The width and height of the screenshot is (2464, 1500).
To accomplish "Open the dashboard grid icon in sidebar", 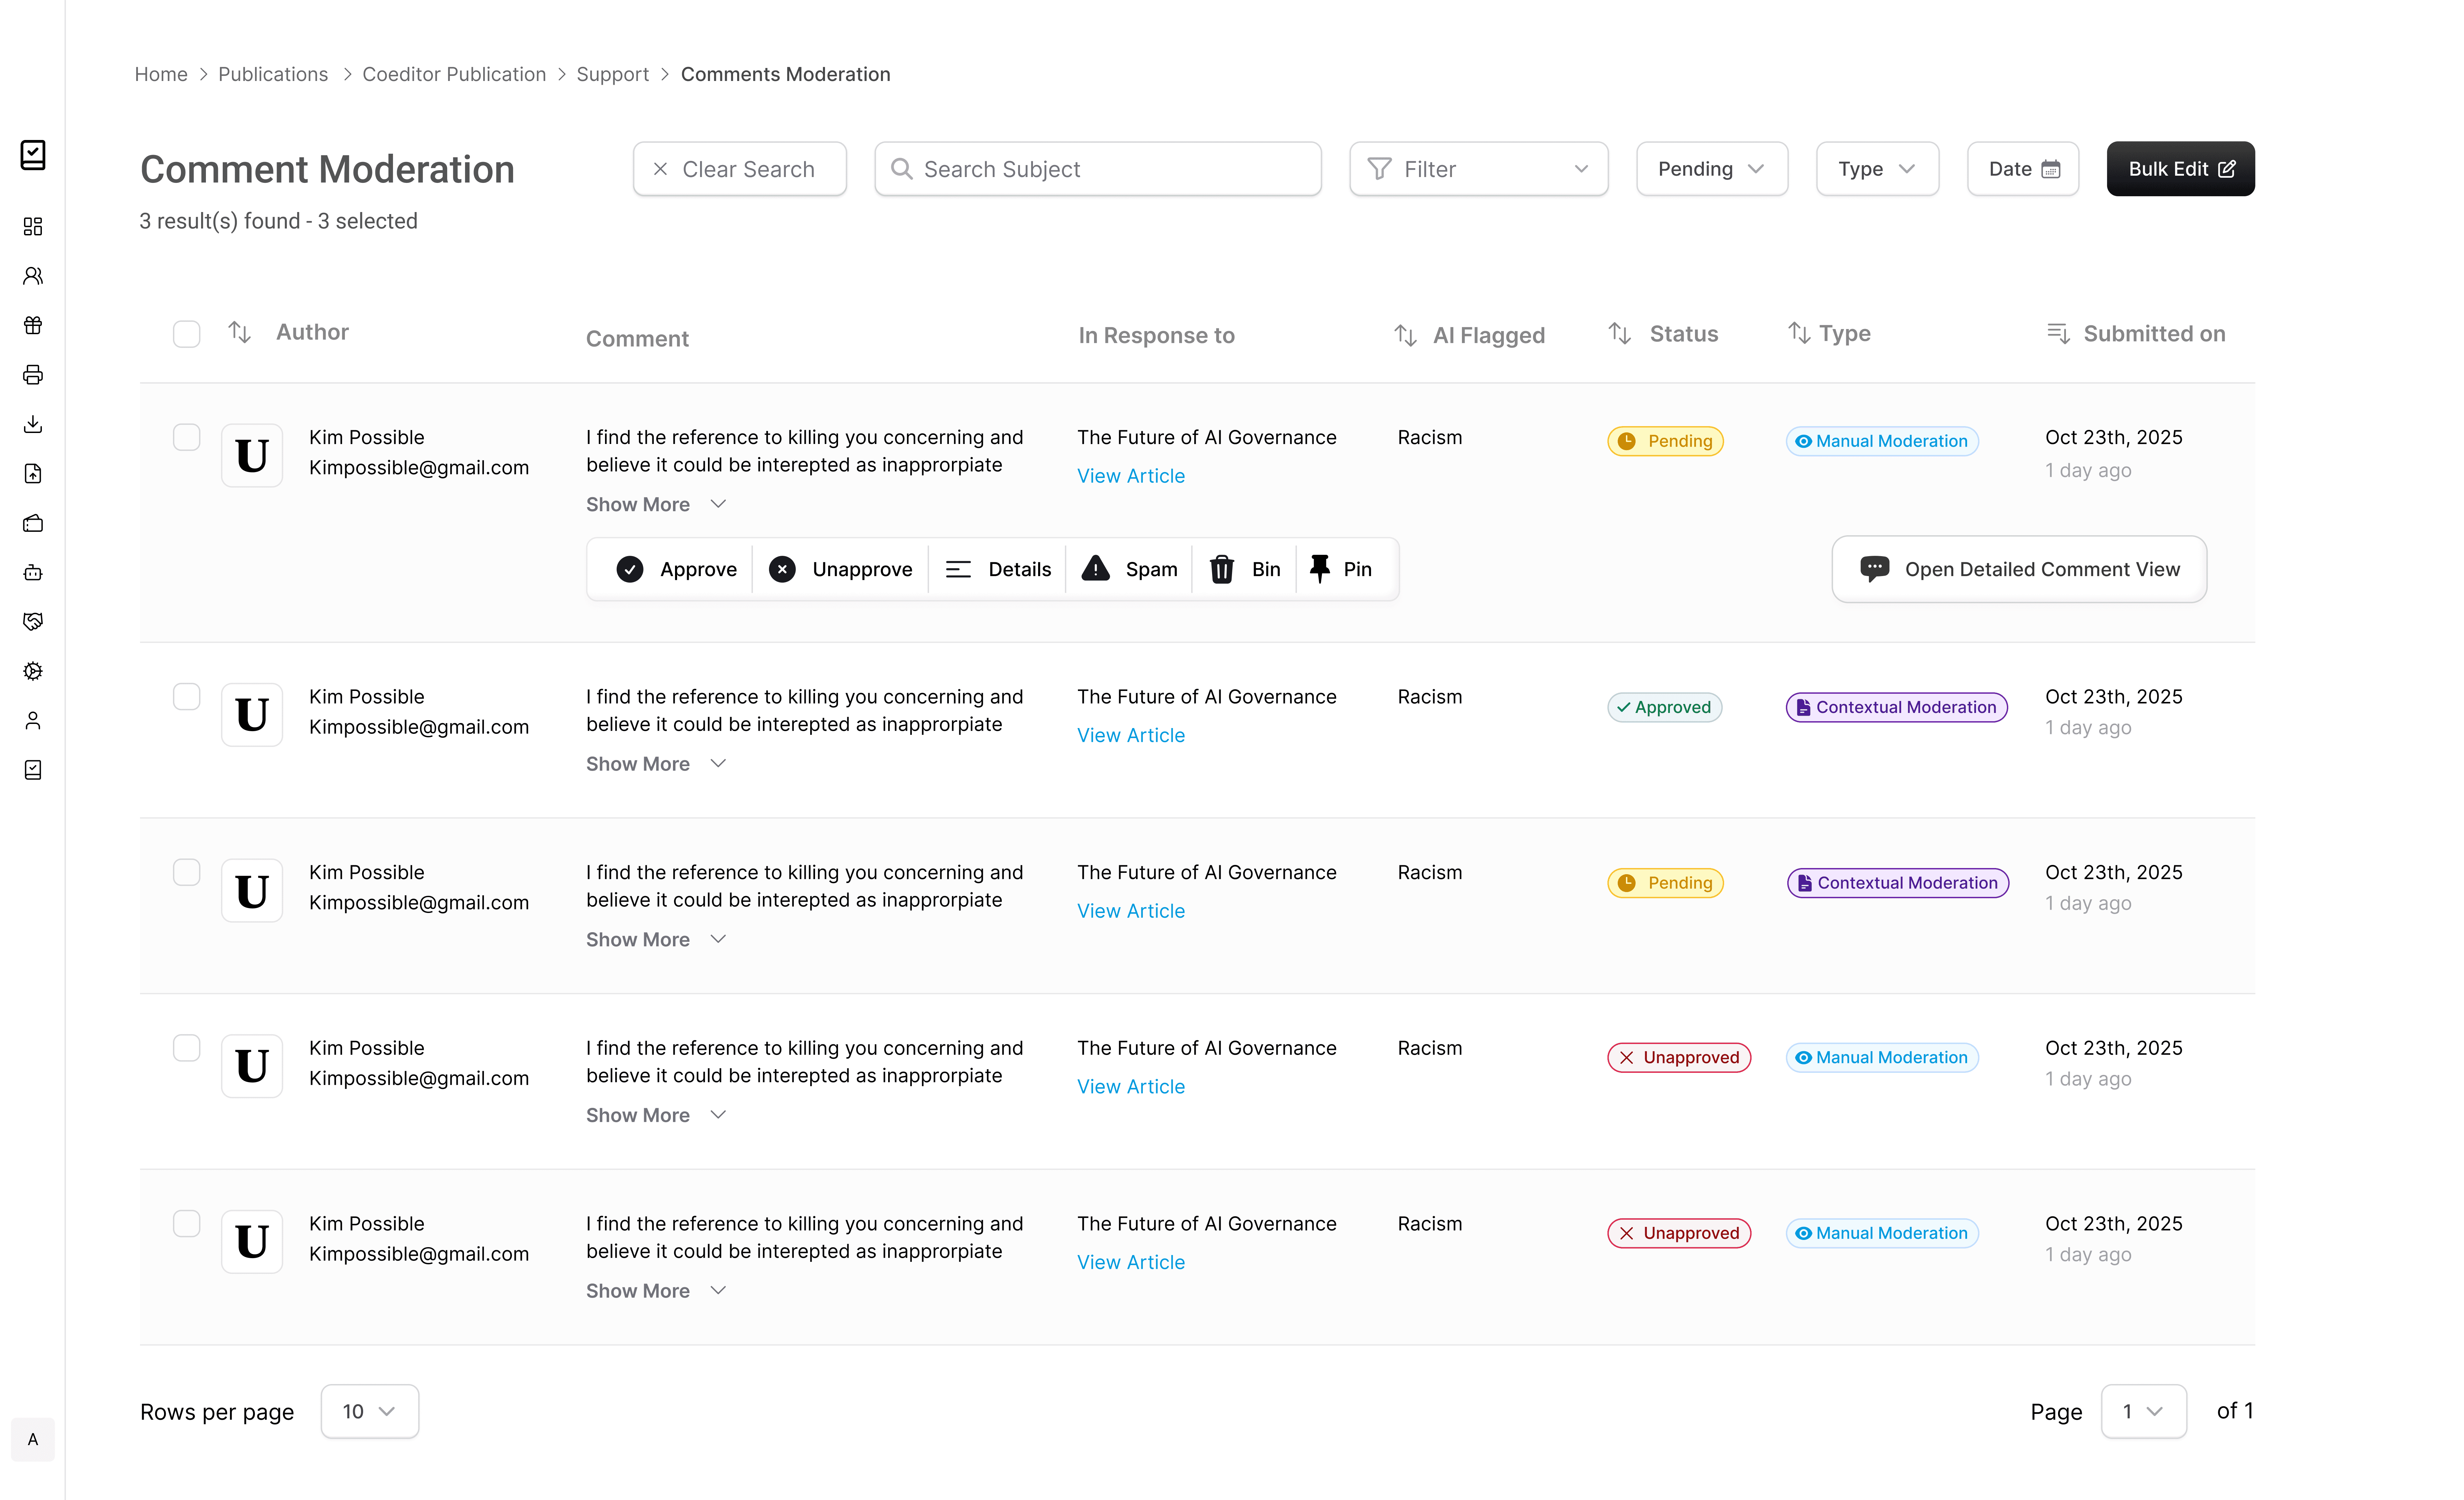I will point(33,226).
